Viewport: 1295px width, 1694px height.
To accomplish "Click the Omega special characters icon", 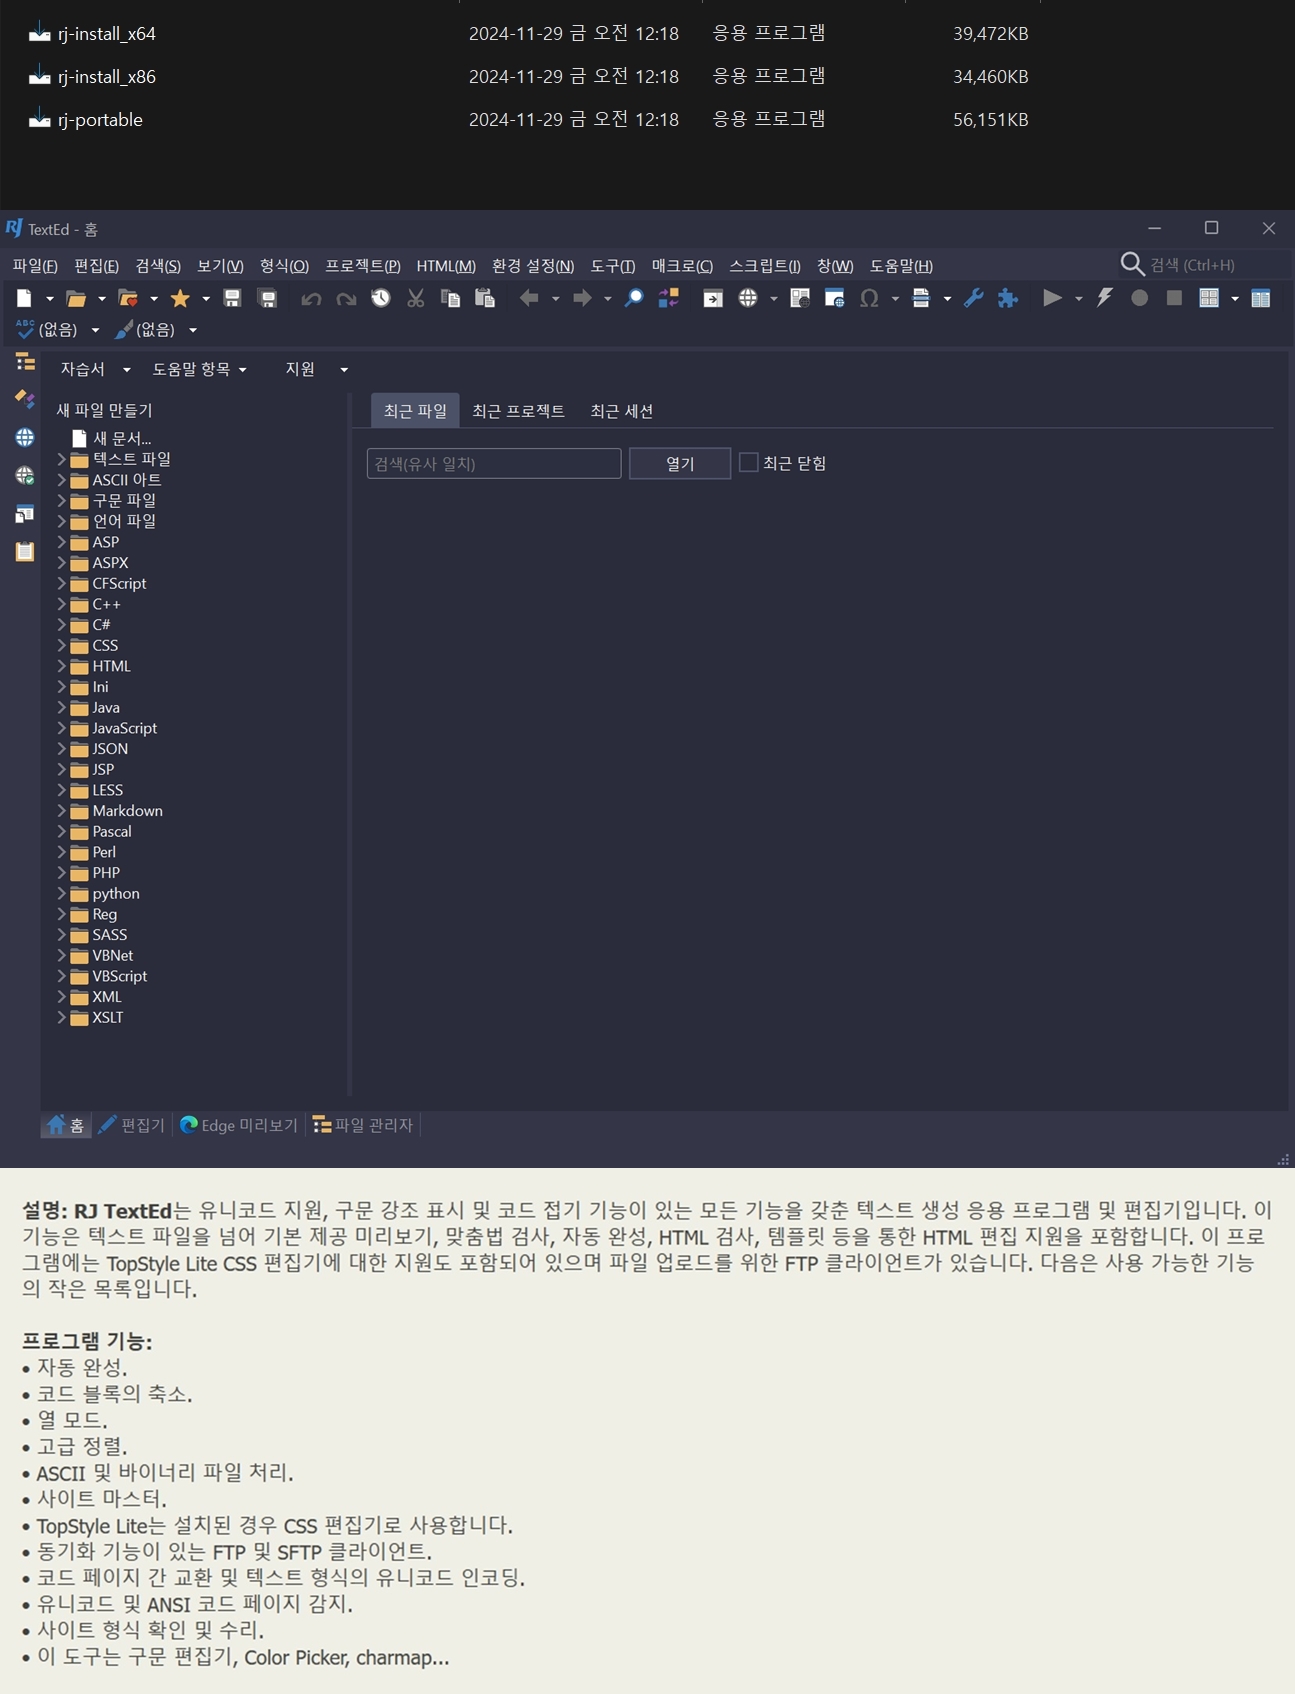I will 869,298.
